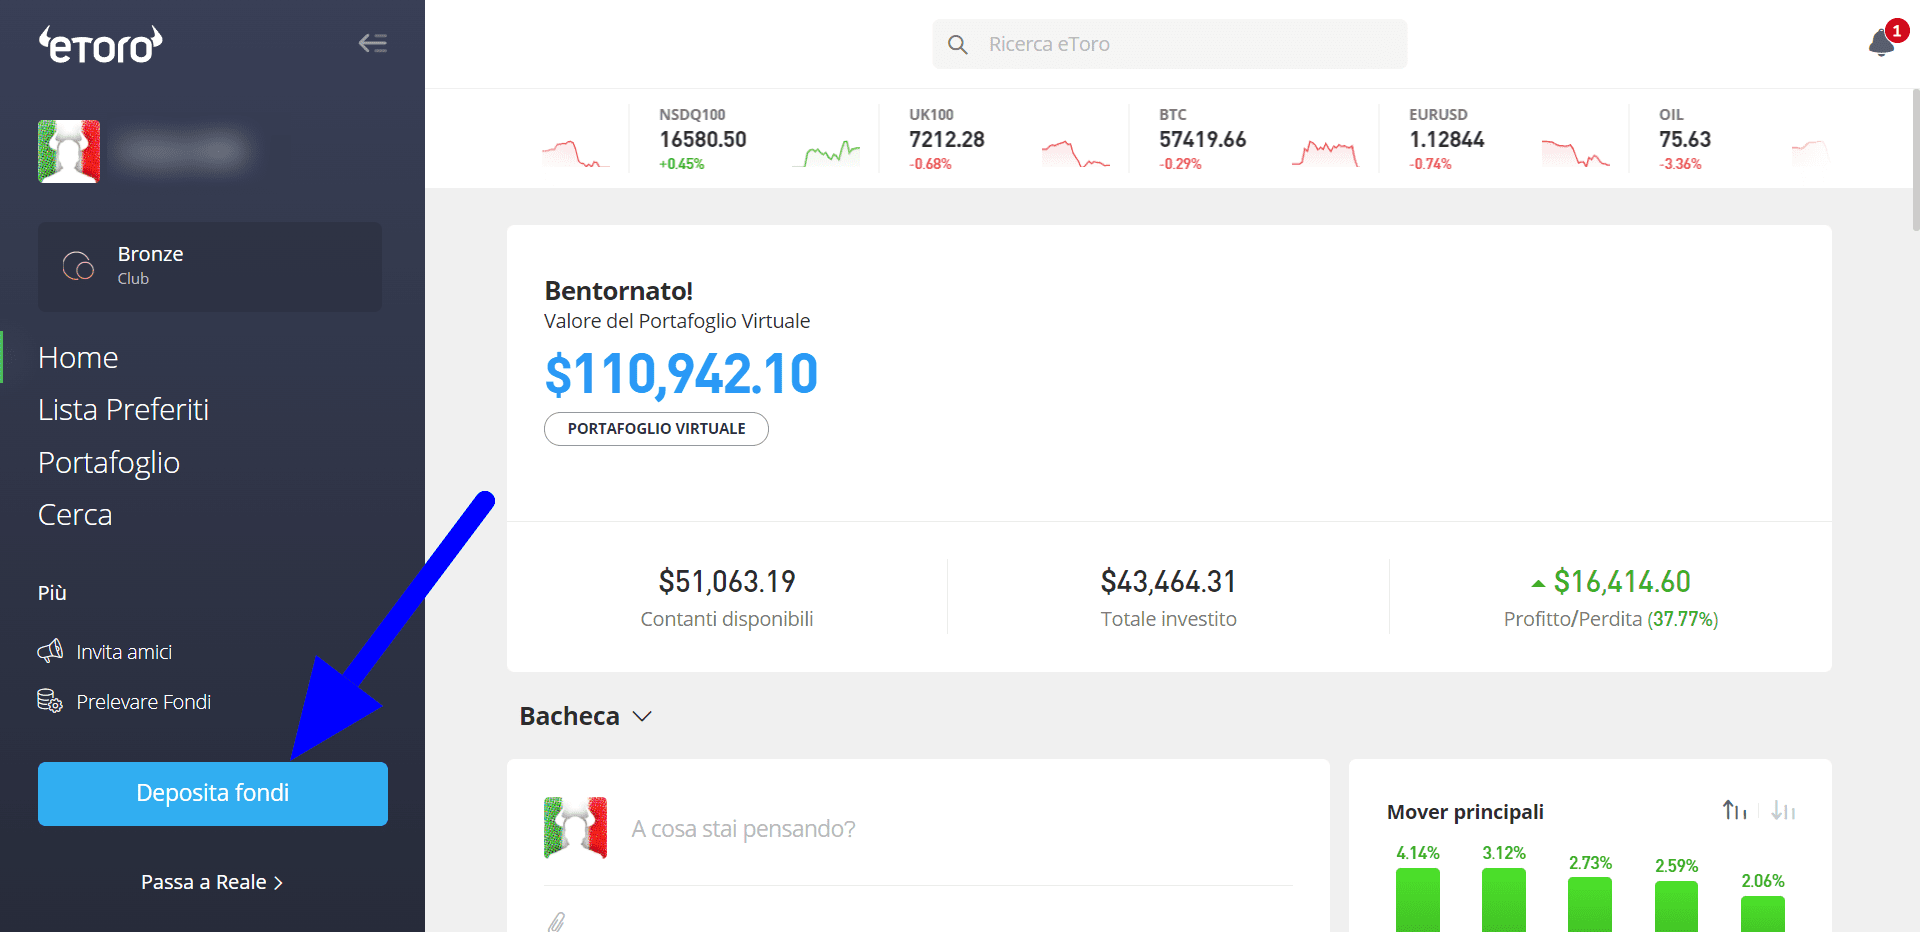Screen dimensions: 1920x932
Task: Click the profit value $16,414.60
Action: pos(1622,581)
